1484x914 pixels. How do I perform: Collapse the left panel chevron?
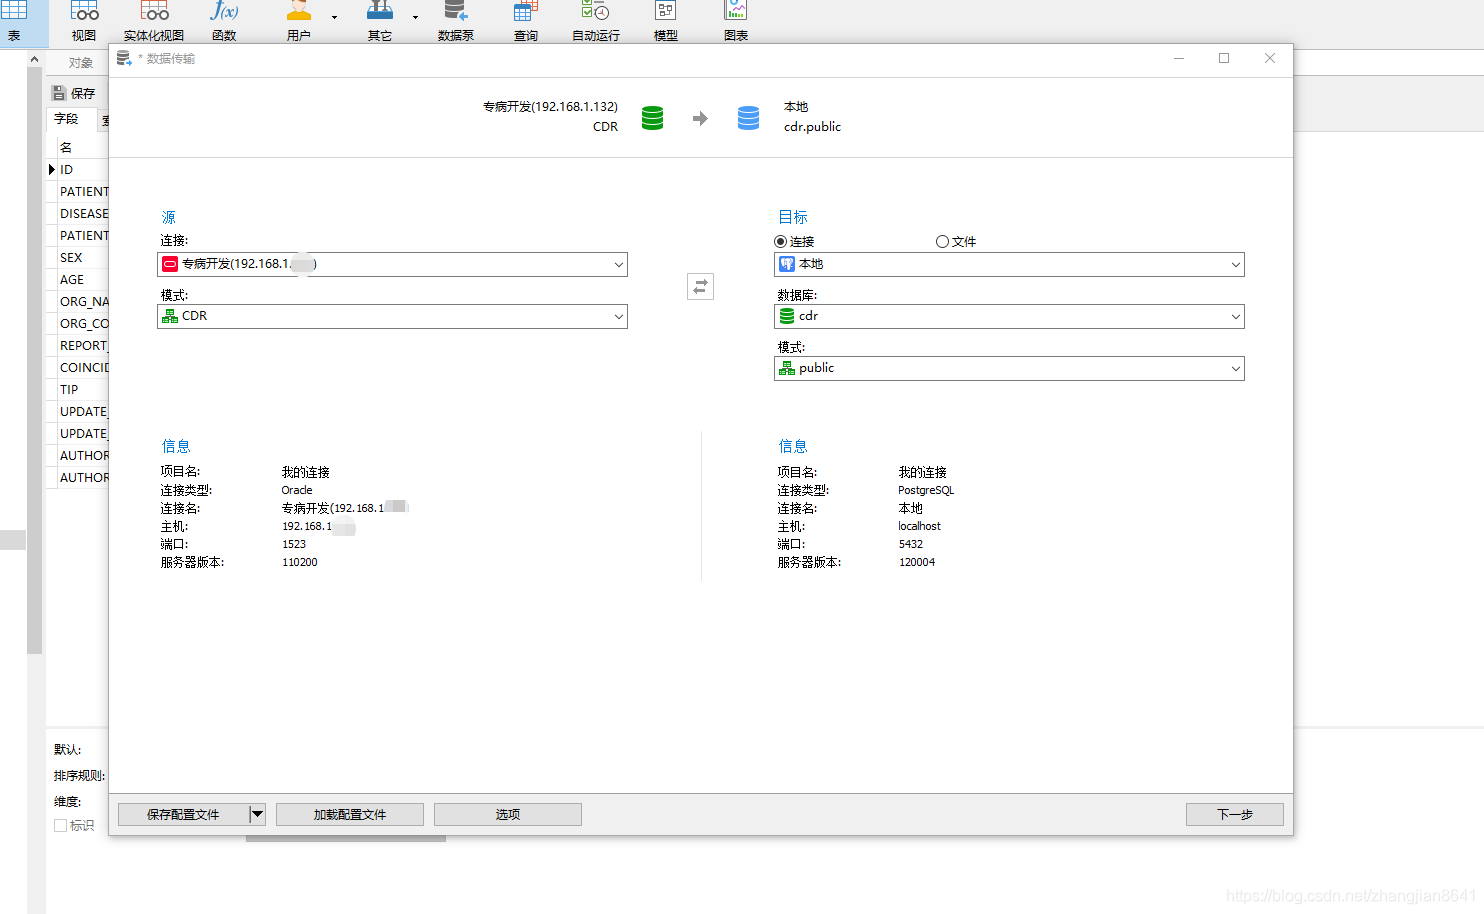point(34,60)
